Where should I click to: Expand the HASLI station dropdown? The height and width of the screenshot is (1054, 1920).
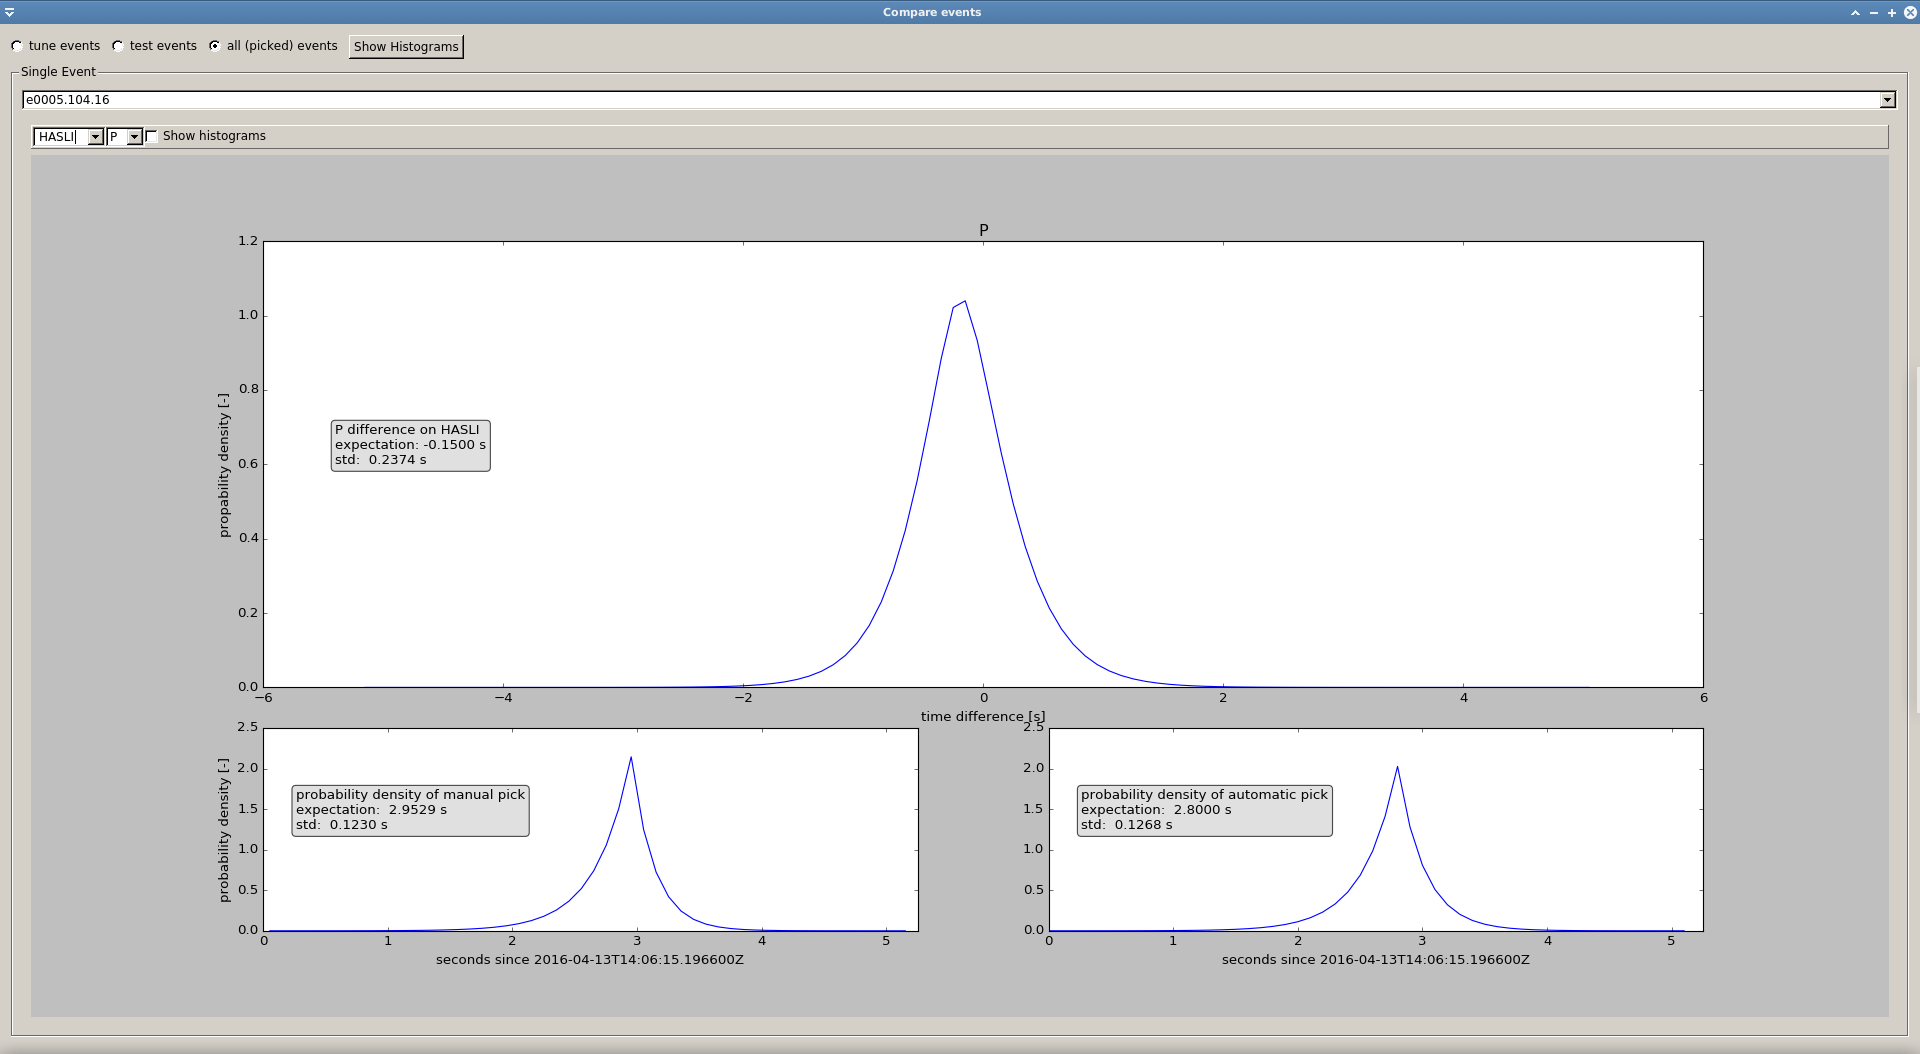click(x=95, y=137)
